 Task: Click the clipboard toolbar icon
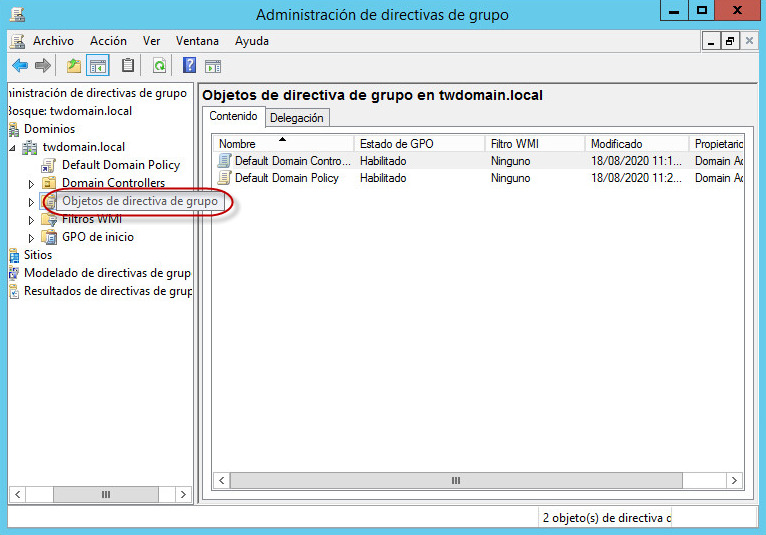128,66
